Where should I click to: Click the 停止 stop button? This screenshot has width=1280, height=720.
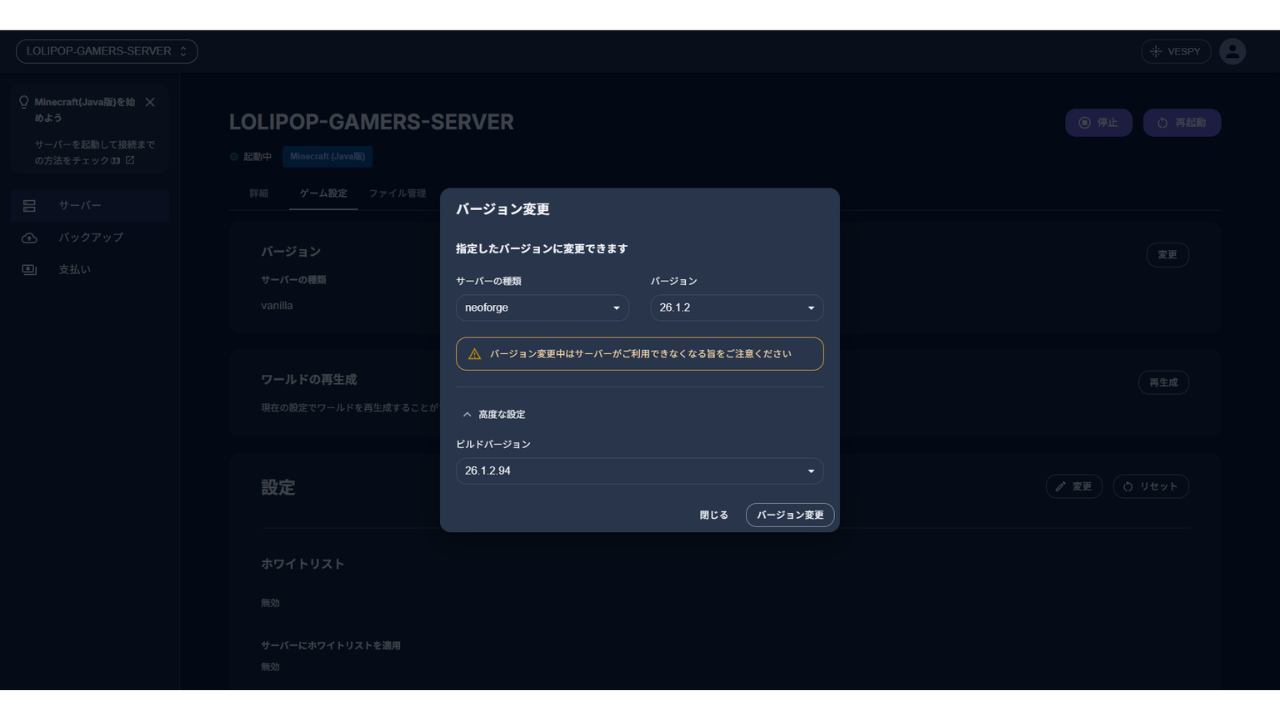point(1099,123)
